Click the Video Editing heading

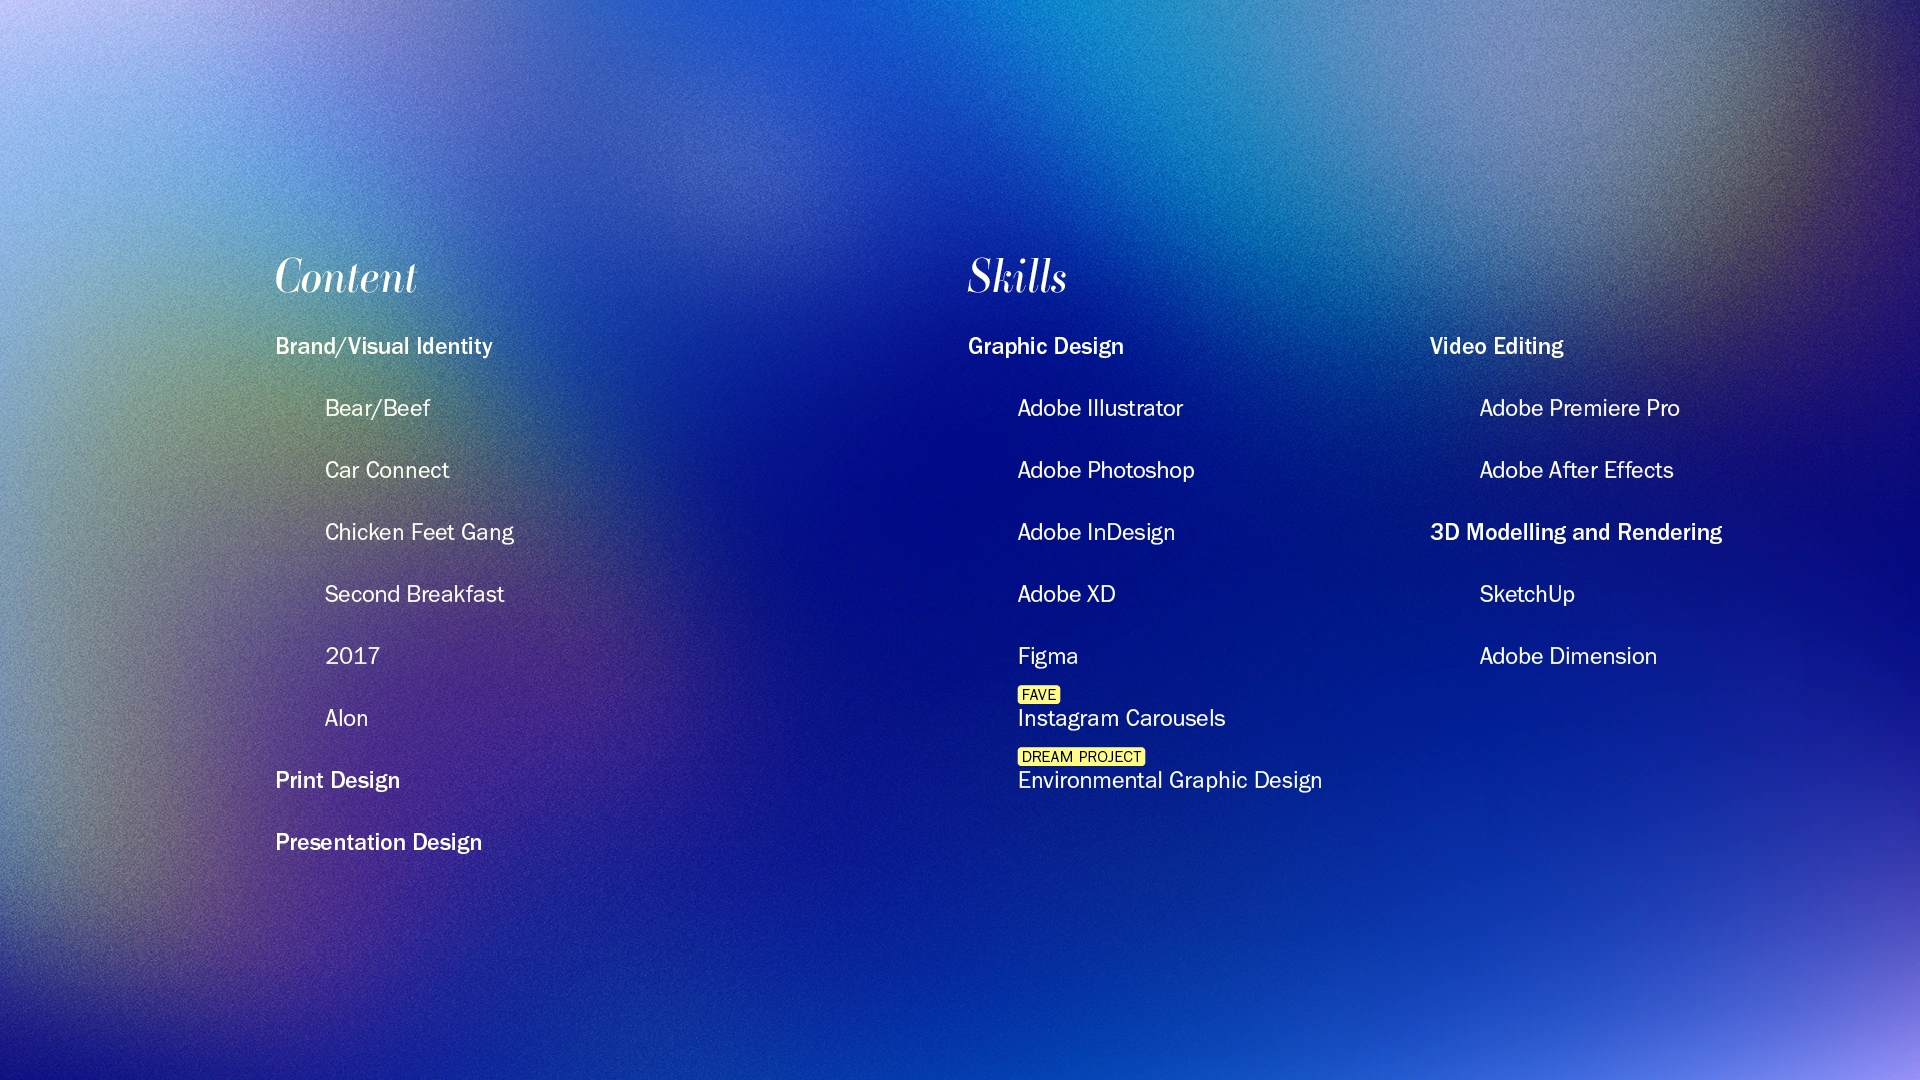click(1495, 346)
